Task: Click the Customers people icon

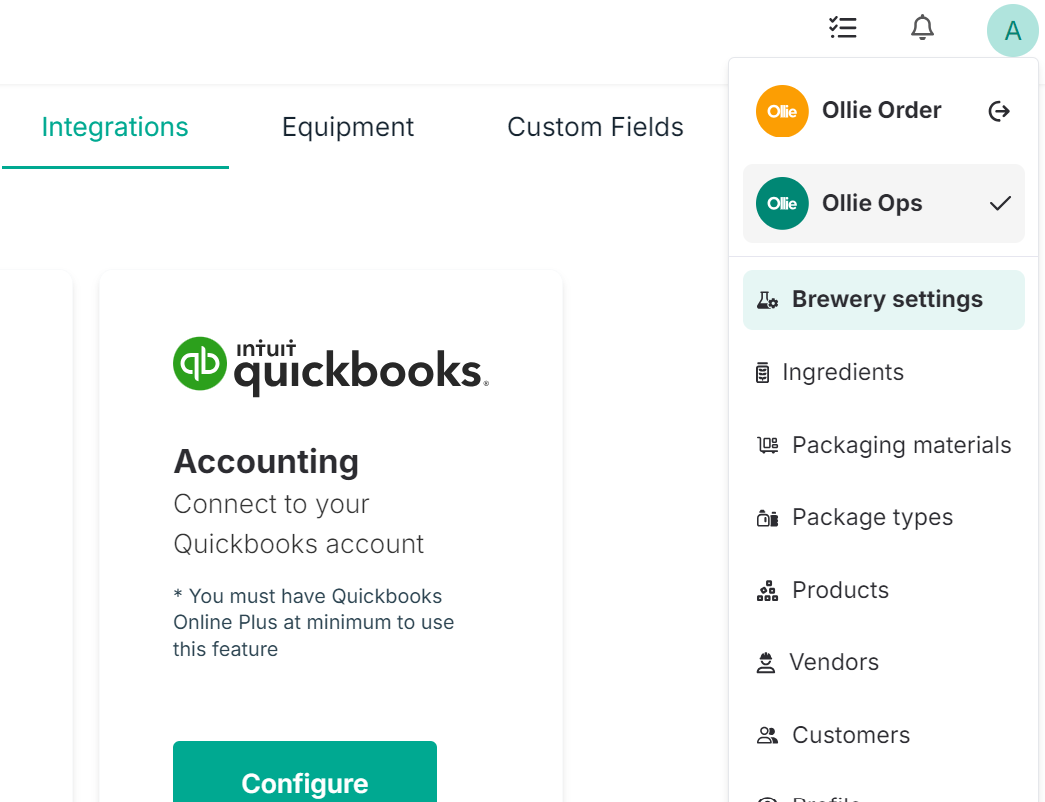Action: pyautogui.click(x=767, y=735)
